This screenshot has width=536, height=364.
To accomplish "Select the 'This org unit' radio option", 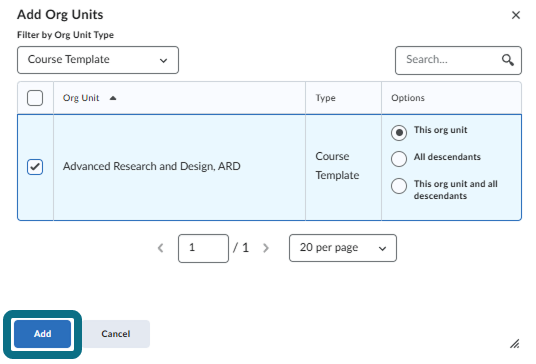I will pos(399,133).
